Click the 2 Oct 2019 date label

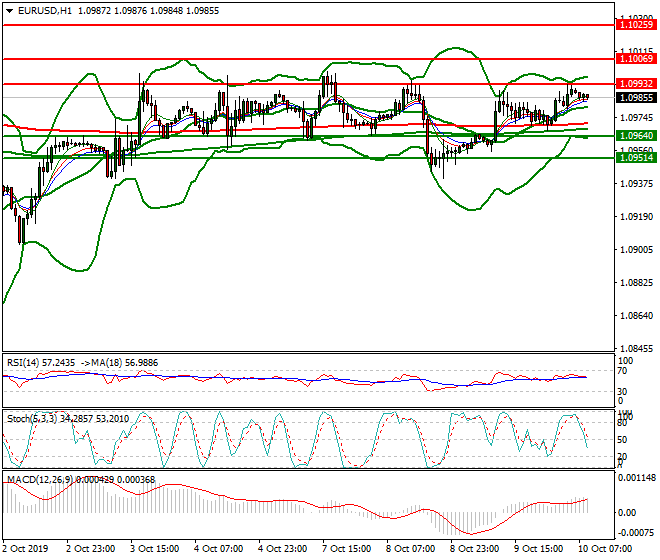(x=26, y=549)
